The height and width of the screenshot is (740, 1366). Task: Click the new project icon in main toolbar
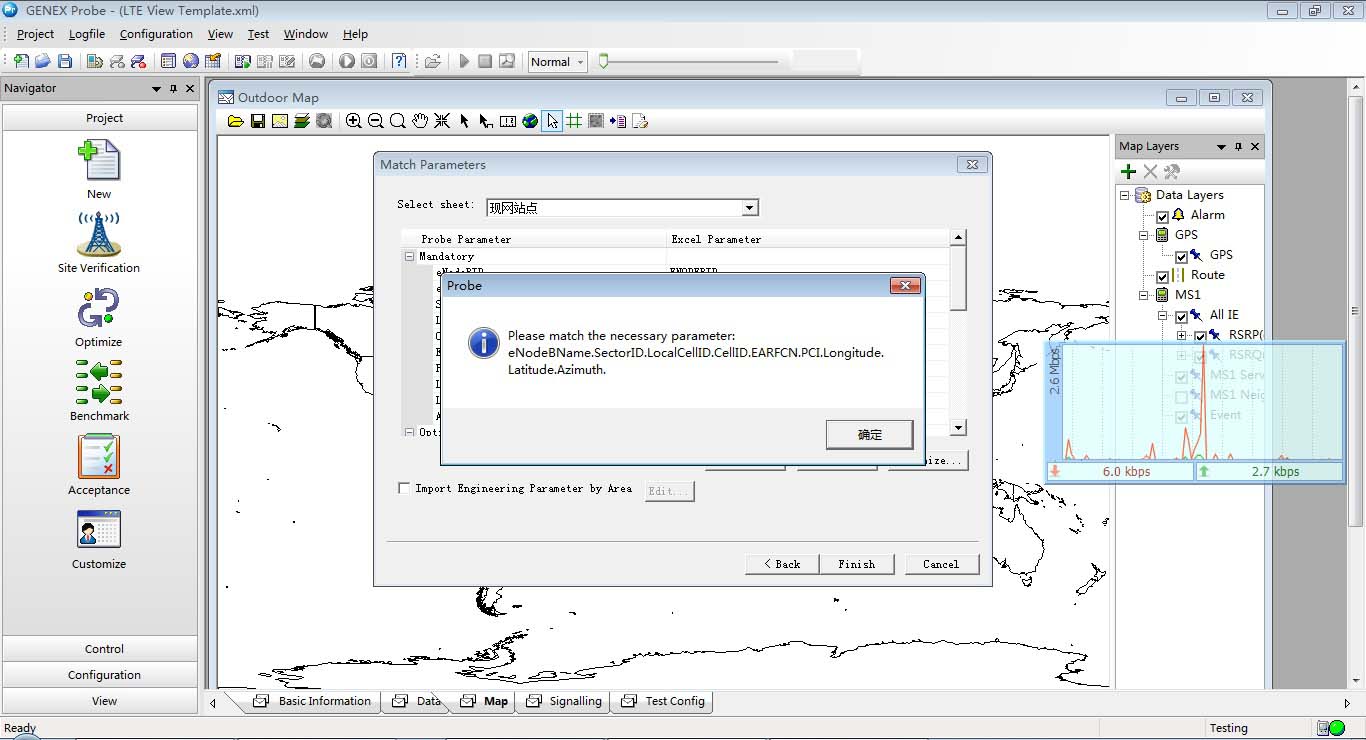point(21,62)
